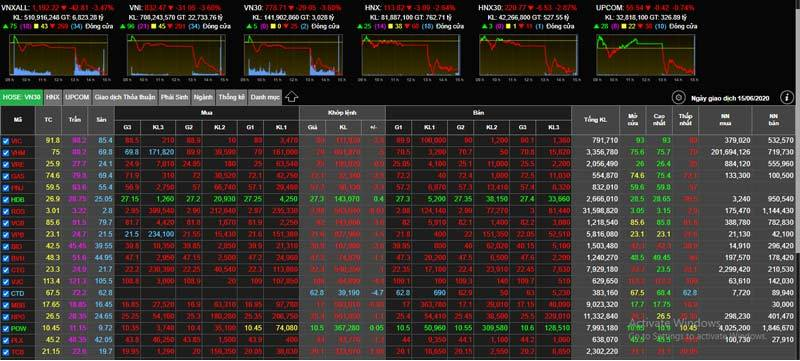The width and height of the screenshot is (800, 361).
Task: Uncheck the HDB row checkbox
Action: 6,200
